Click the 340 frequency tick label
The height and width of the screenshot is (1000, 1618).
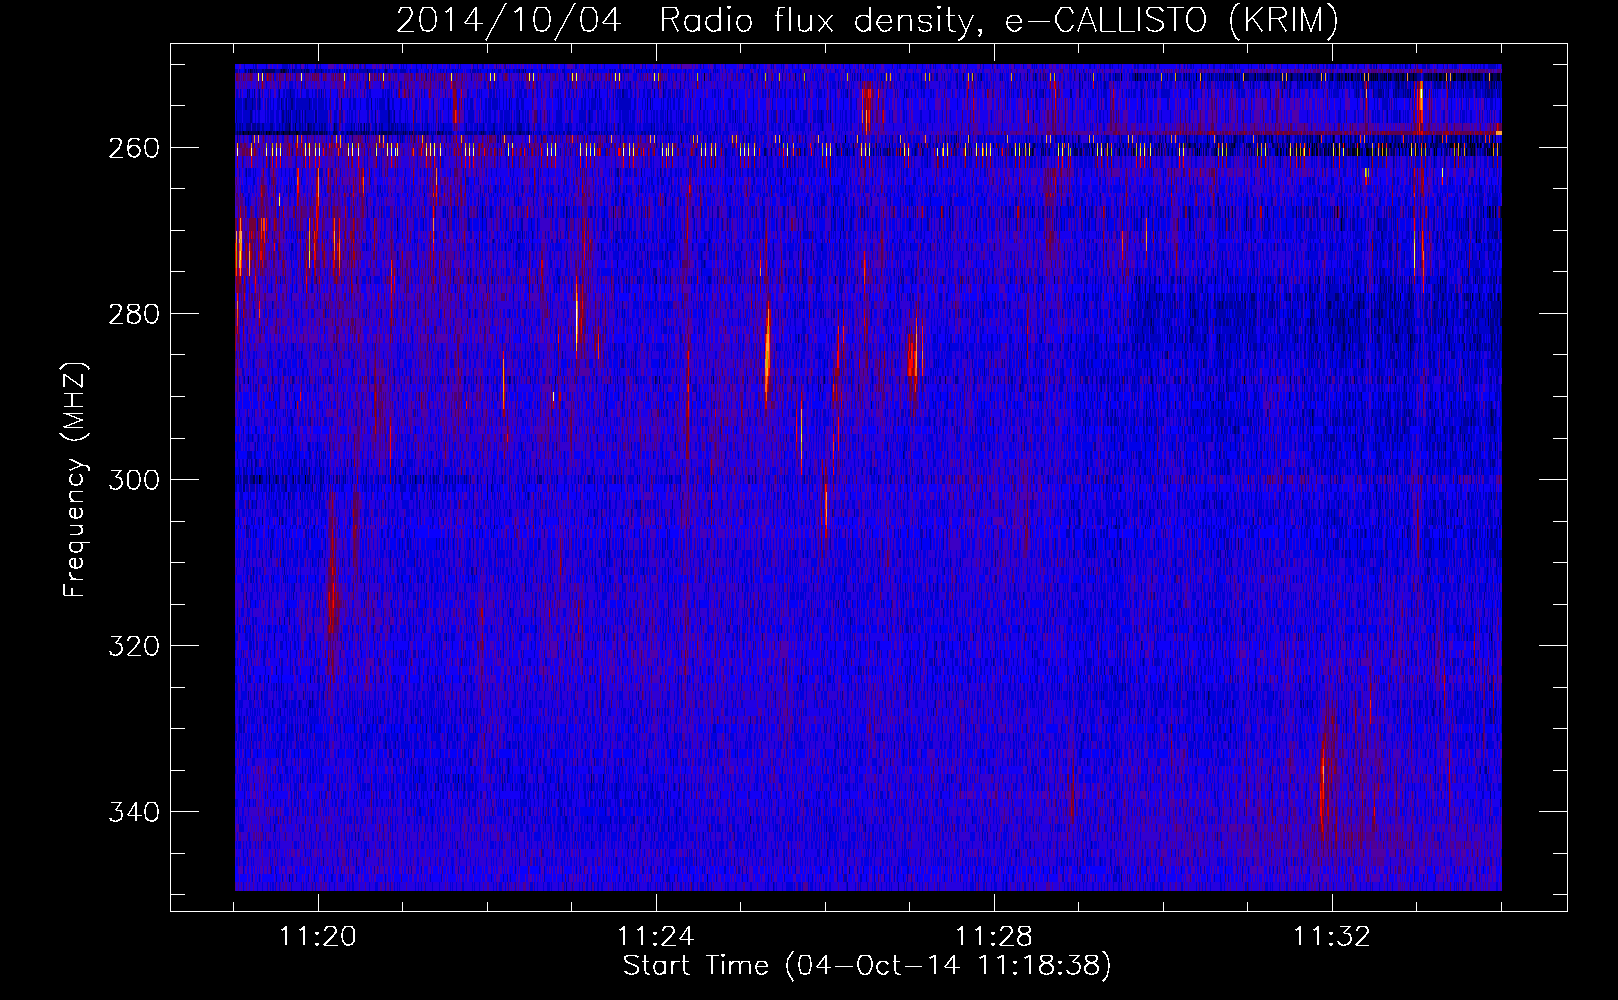tap(133, 812)
